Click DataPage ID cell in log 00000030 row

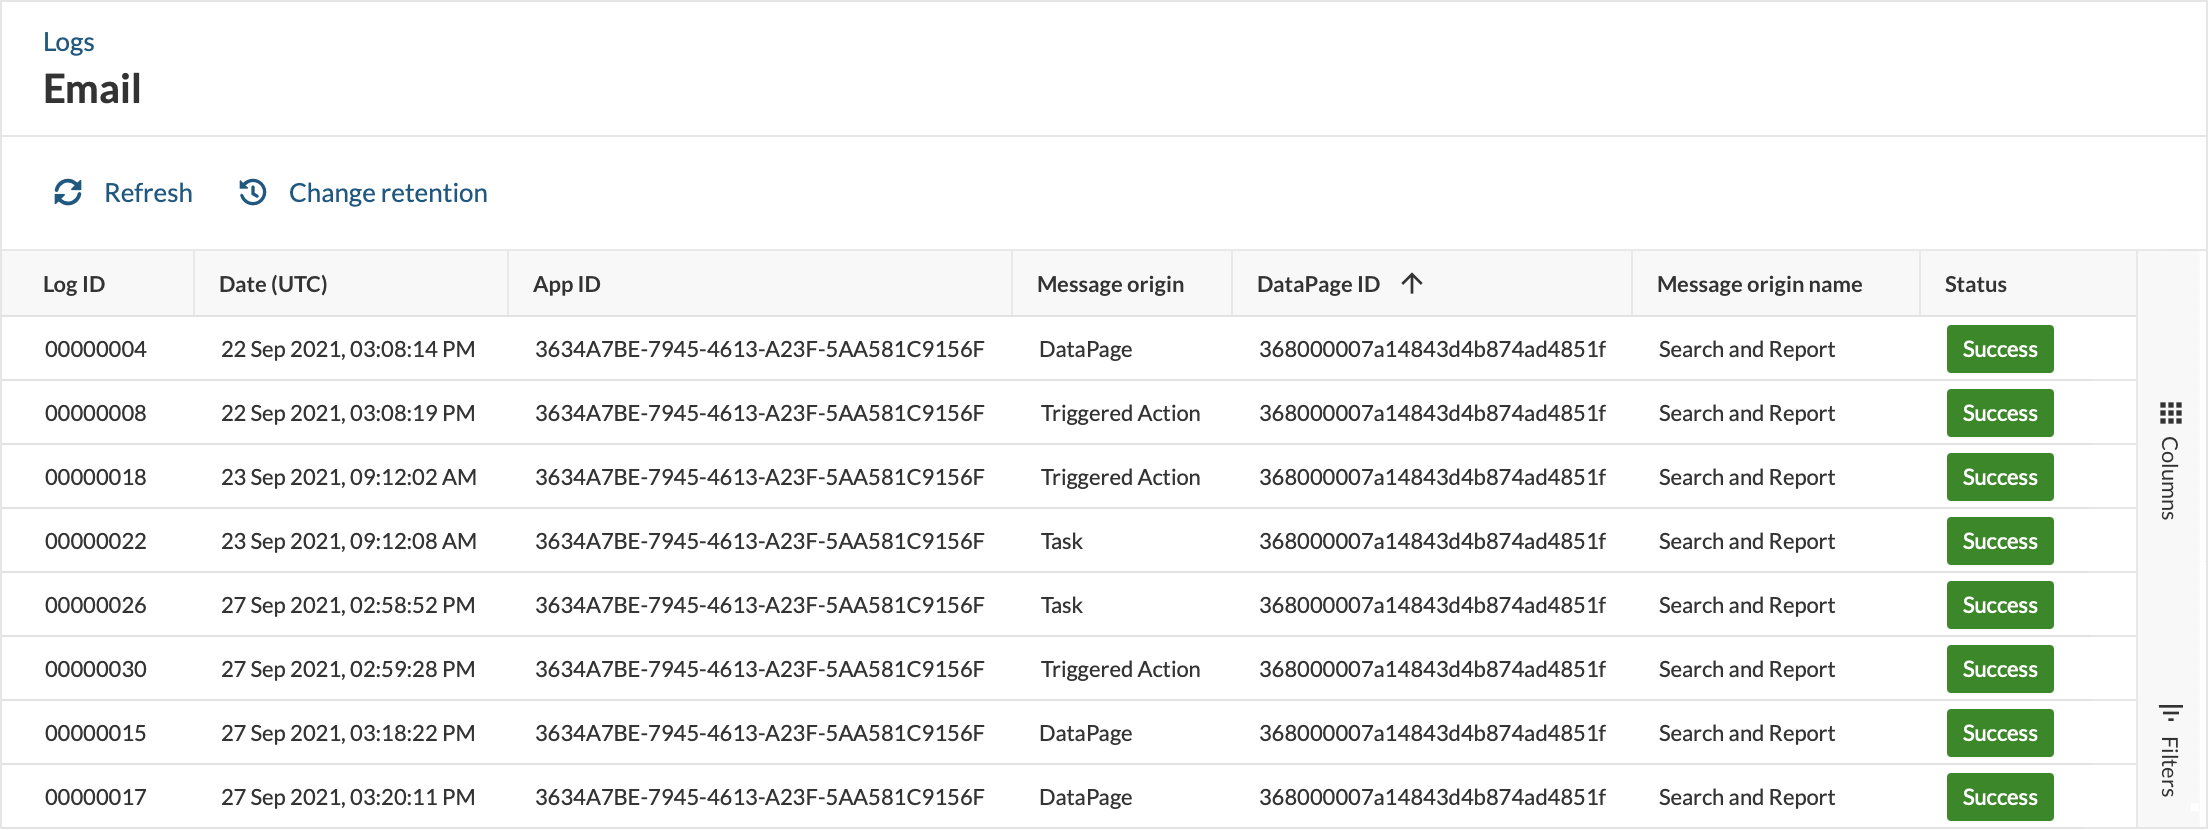tap(1432, 669)
